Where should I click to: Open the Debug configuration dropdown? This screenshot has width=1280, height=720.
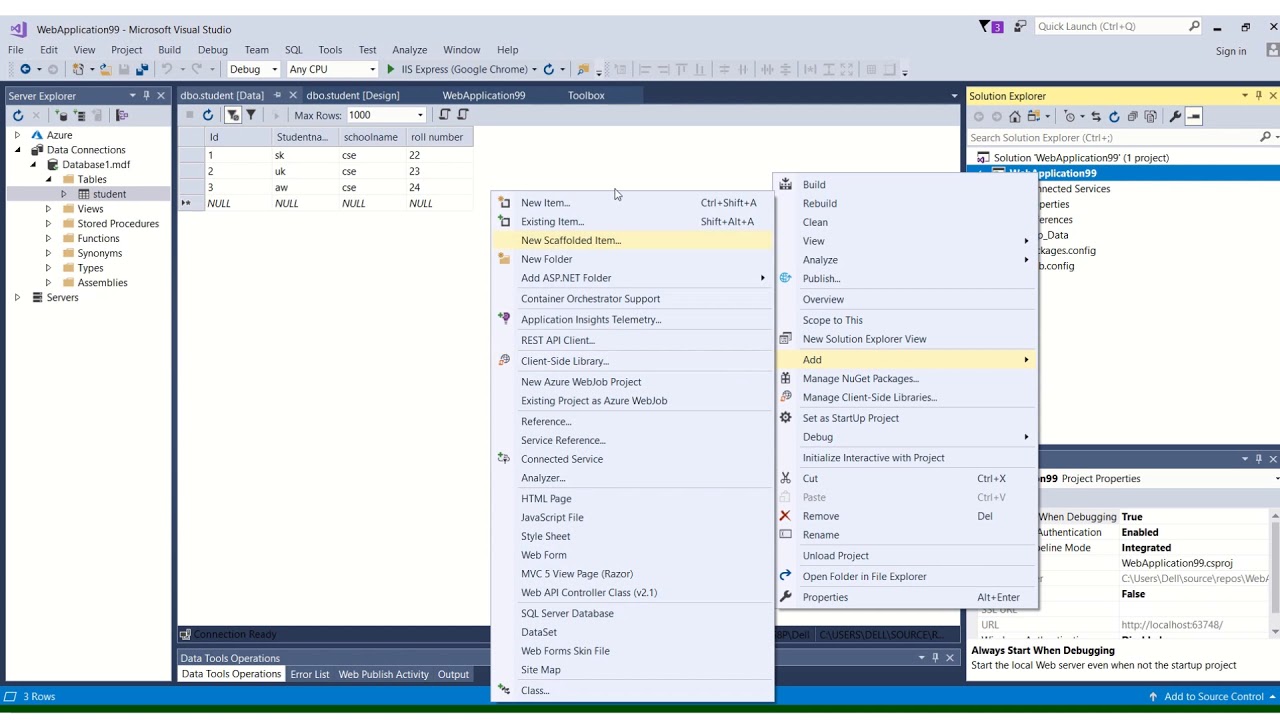tap(274, 69)
